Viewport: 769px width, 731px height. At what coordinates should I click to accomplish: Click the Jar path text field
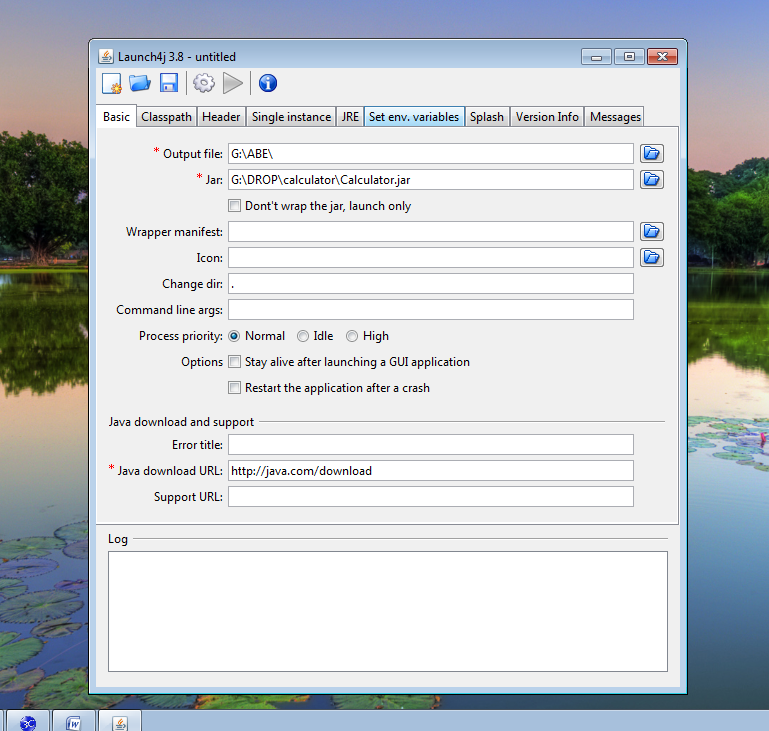[x=431, y=179]
